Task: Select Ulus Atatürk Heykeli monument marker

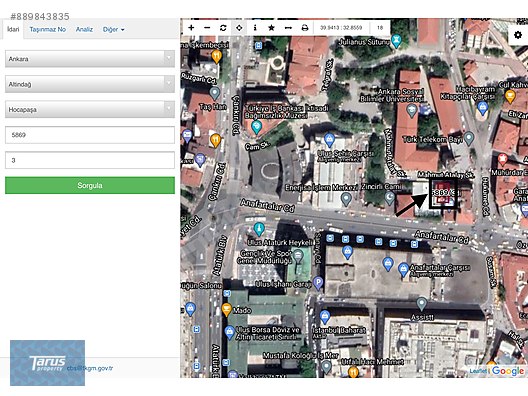Action: click(258, 229)
